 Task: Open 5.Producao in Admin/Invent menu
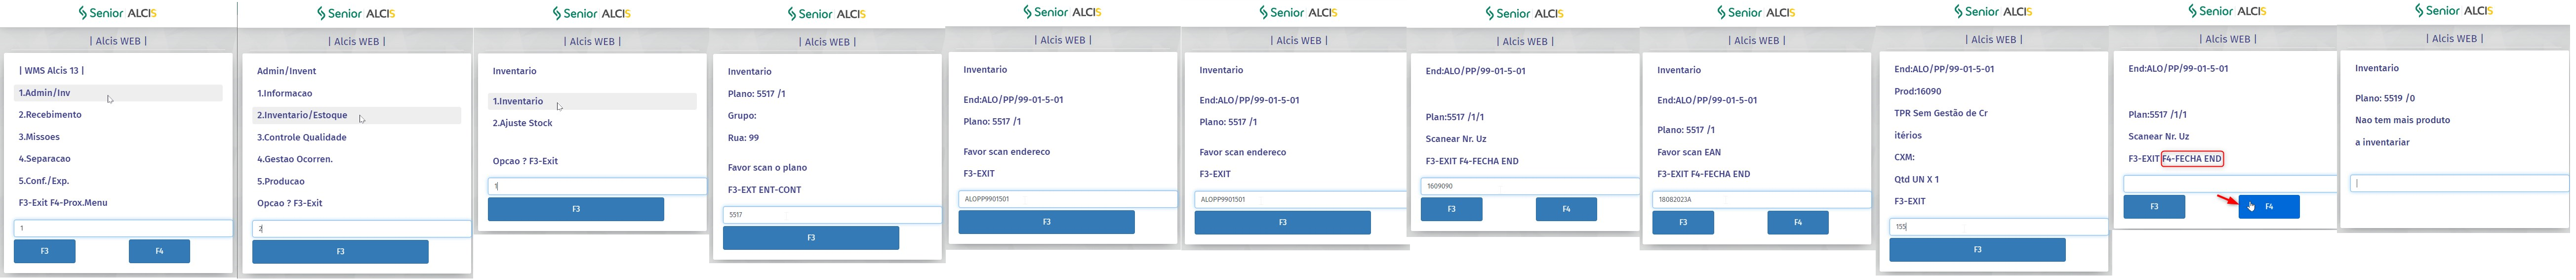tap(281, 181)
